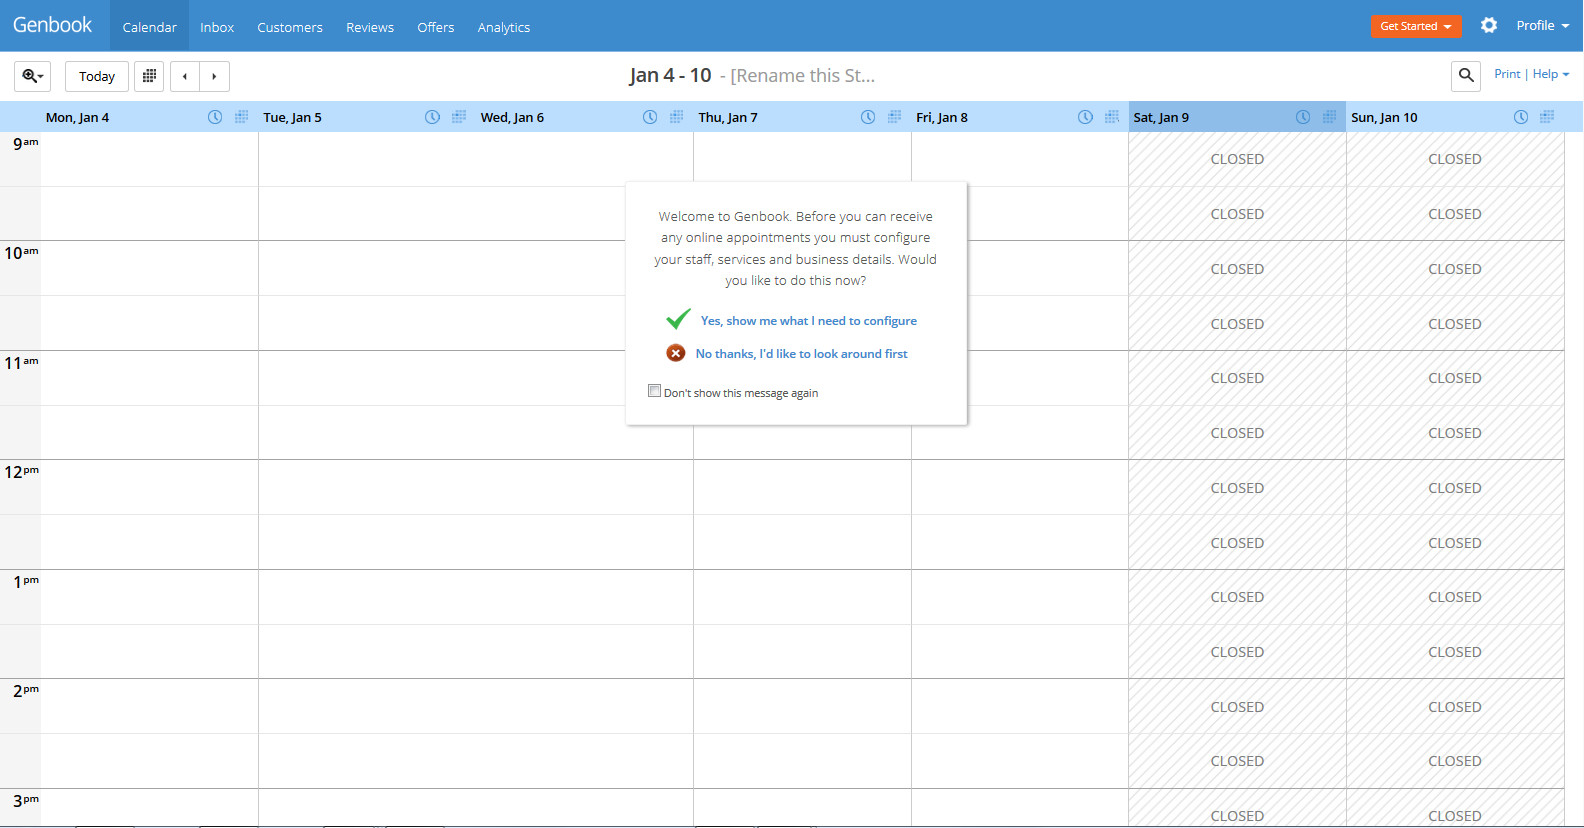Go to the Reviews tab
The height and width of the screenshot is (828, 1584).
[x=370, y=27]
